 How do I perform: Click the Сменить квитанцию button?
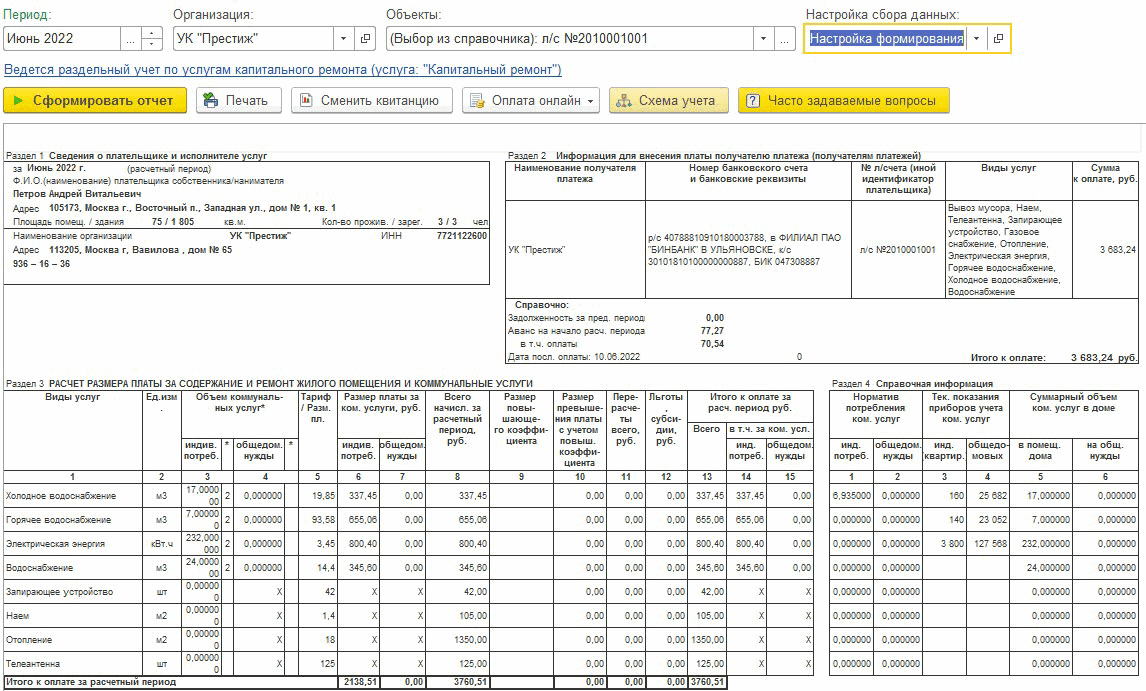[x=372, y=101]
